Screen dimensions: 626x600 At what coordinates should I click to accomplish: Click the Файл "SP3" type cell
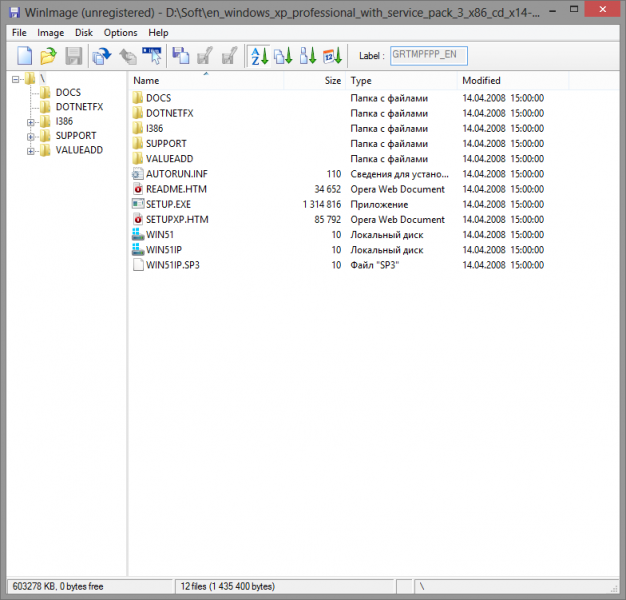pyautogui.click(x=374, y=265)
